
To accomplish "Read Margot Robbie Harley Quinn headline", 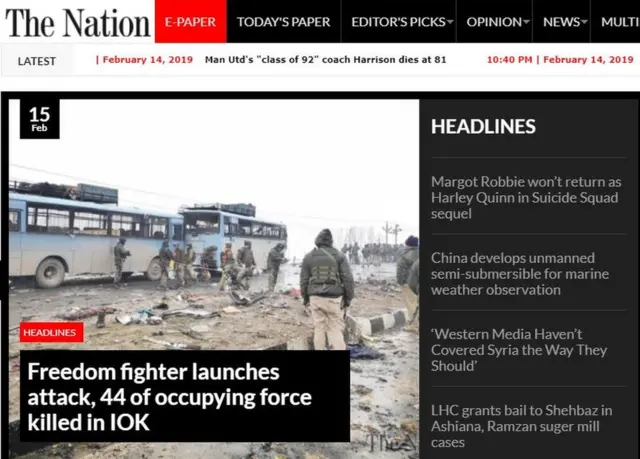I will [x=526, y=197].
